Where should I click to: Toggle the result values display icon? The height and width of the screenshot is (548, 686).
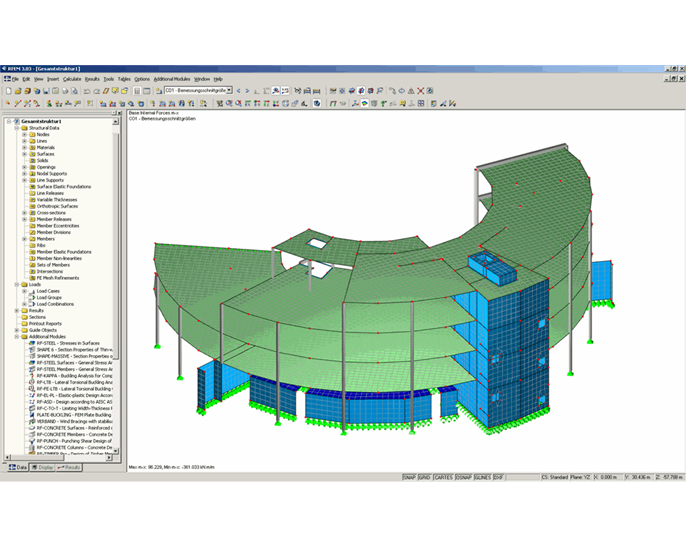click(285, 91)
